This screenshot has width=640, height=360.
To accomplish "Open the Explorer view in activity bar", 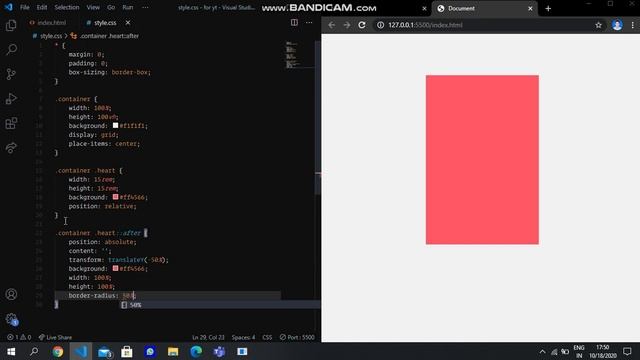I will (x=11, y=25).
